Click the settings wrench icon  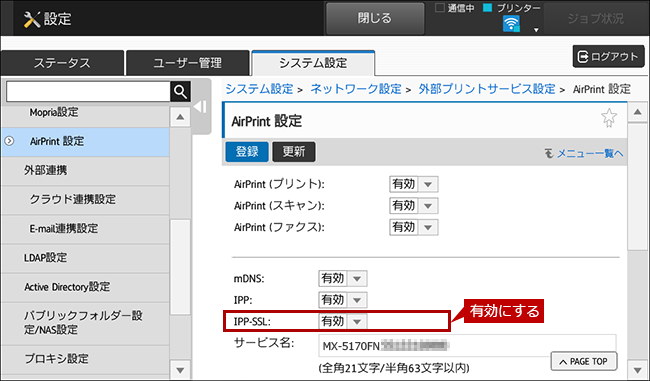tap(32, 19)
